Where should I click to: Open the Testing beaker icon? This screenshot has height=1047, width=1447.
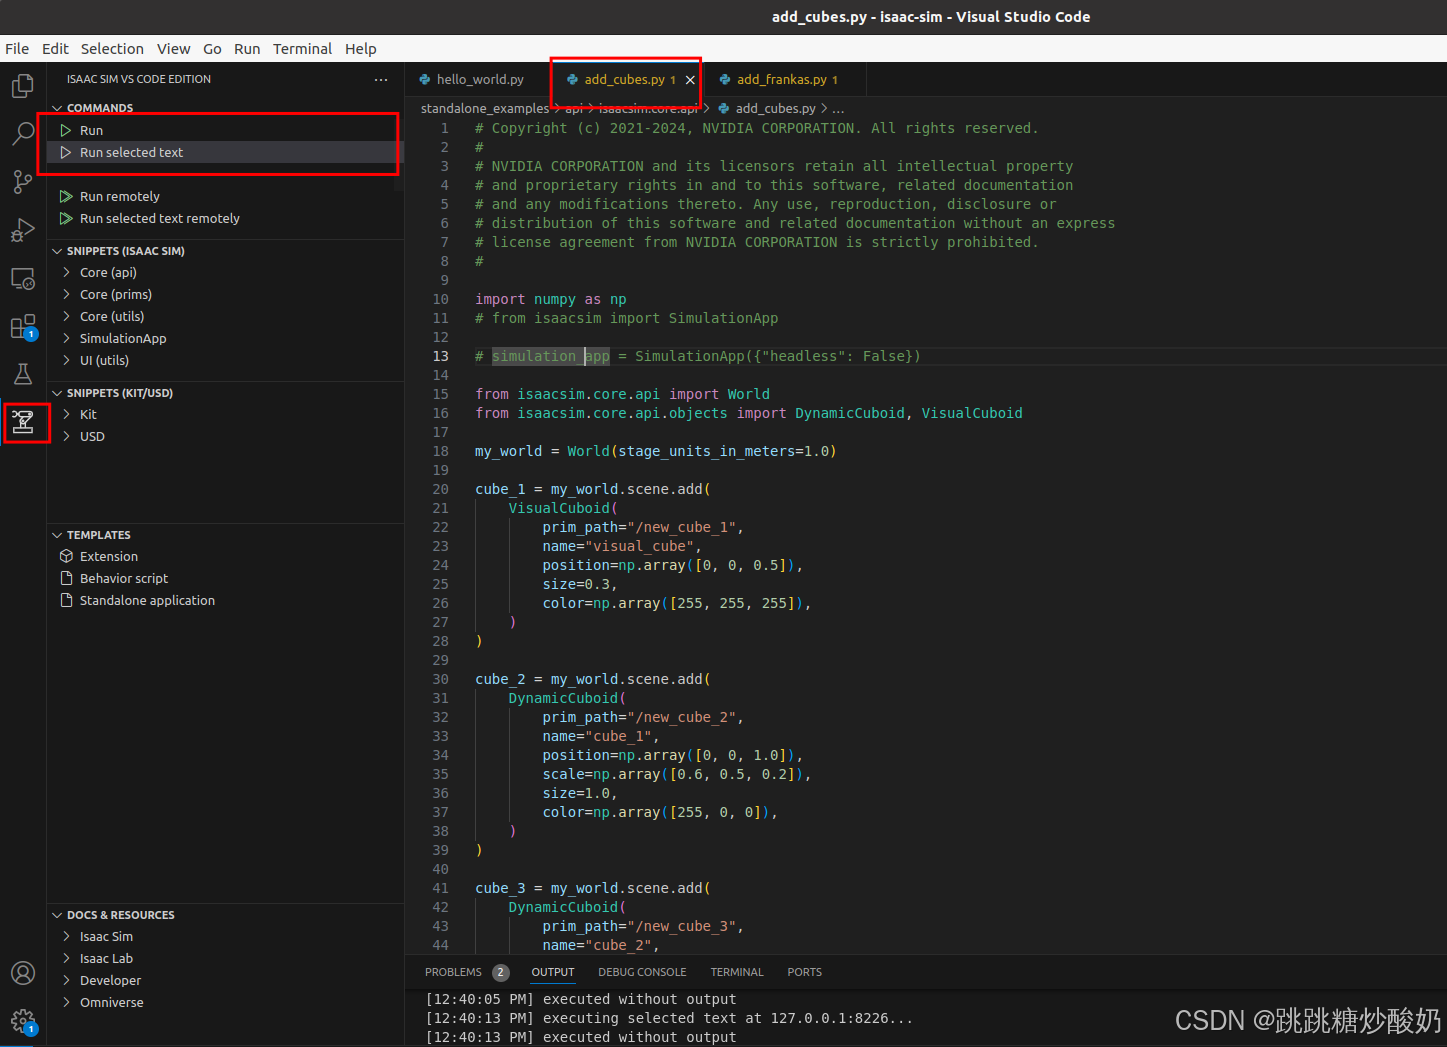pos(22,373)
